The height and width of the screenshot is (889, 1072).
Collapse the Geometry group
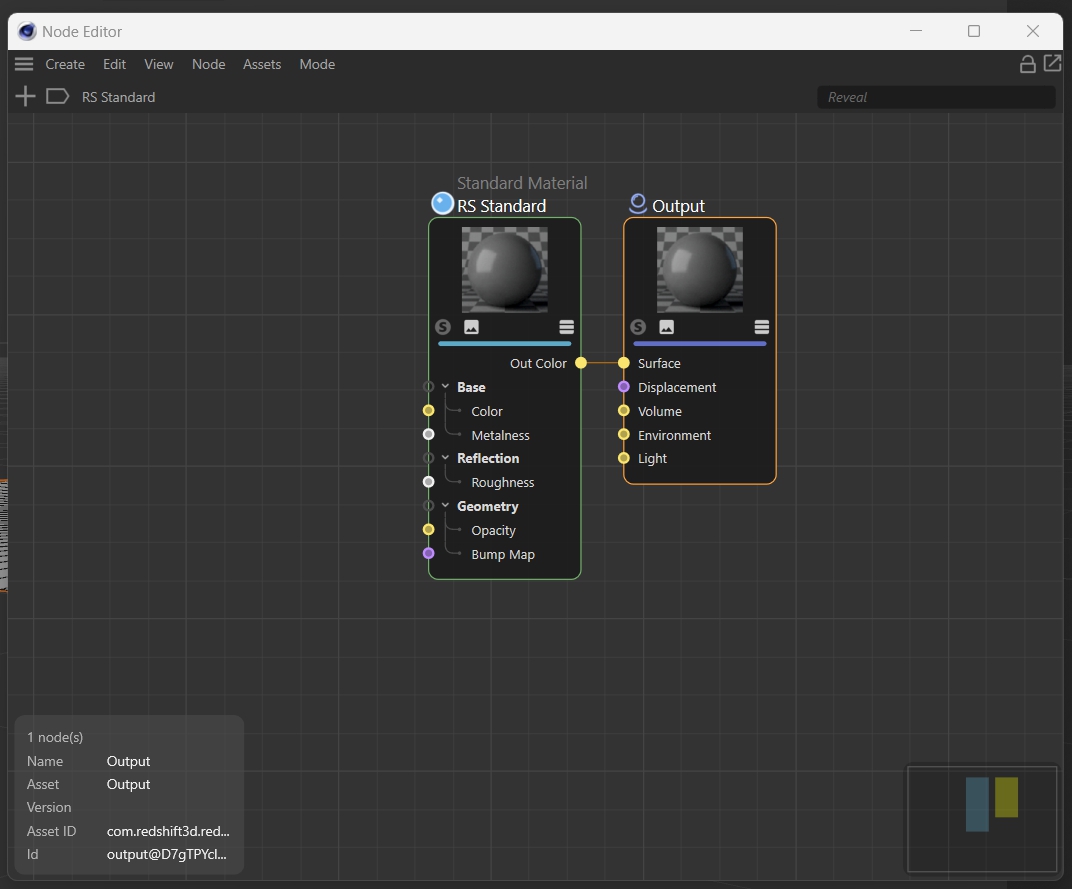[x=446, y=506]
